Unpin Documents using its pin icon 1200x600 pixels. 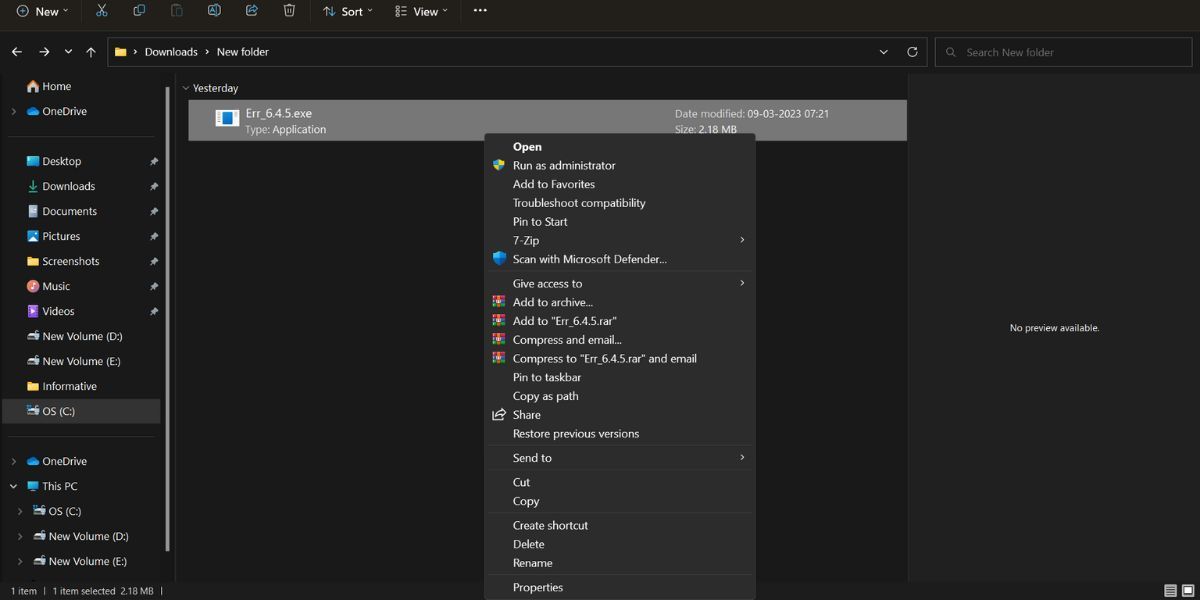pos(154,211)
